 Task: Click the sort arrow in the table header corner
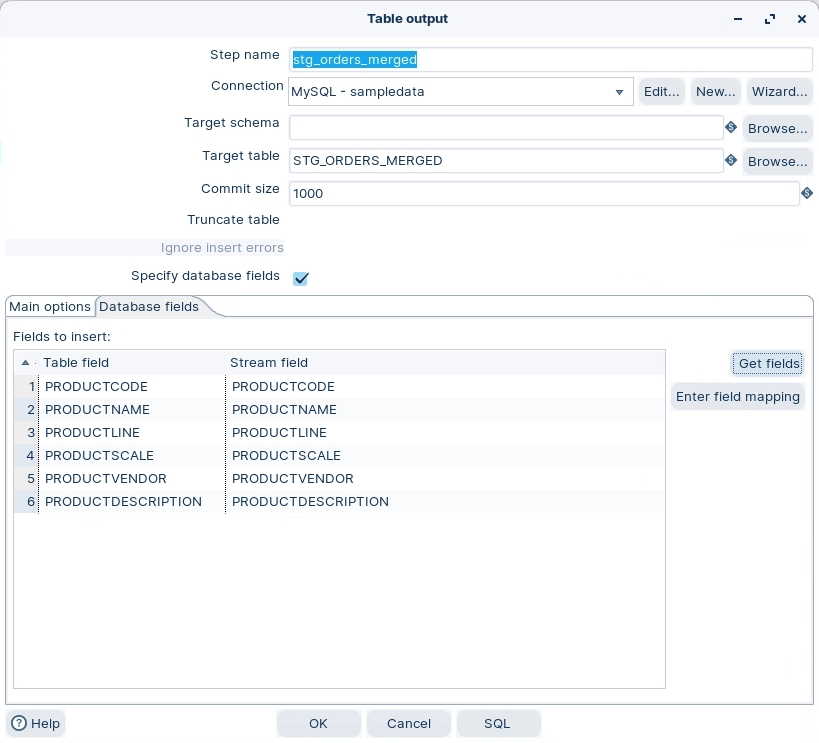pos(25,363)
